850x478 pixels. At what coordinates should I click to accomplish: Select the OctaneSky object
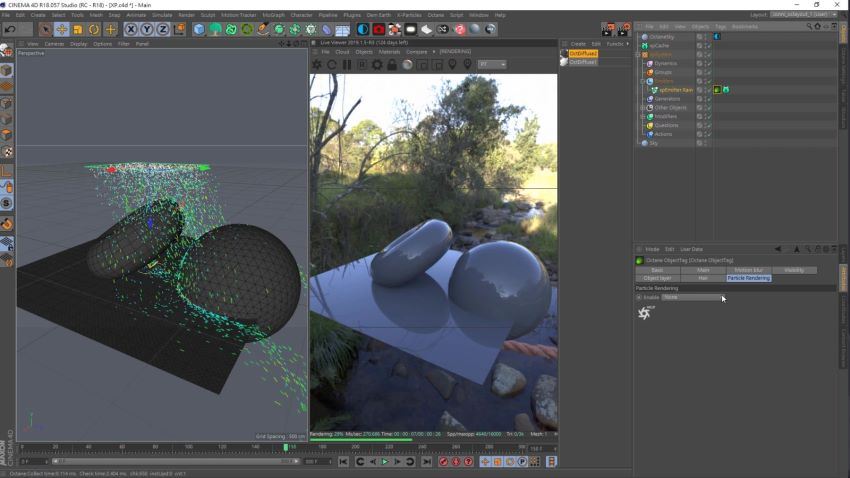(662, 37)
